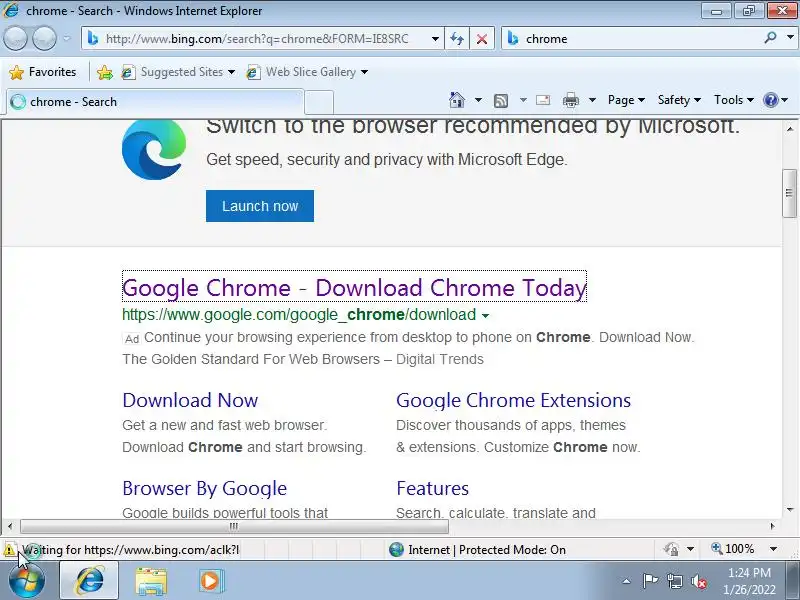This screenshot has height=600, width=800.
Task: Open a new blank tab
Action: coord(319,102)
